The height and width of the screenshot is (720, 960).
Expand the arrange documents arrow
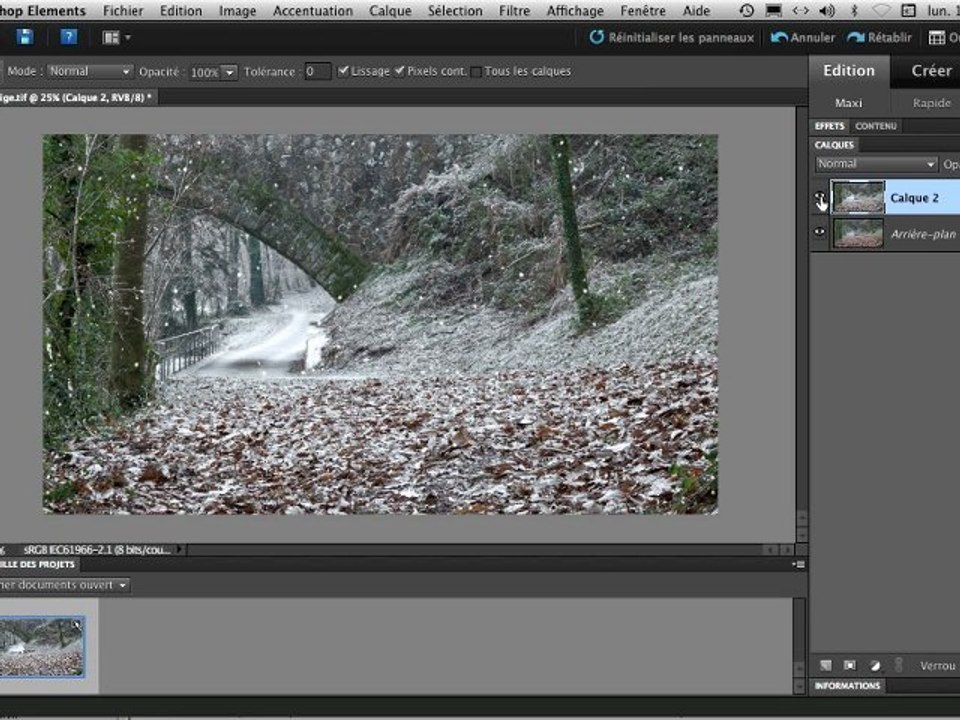click(128, 37)
